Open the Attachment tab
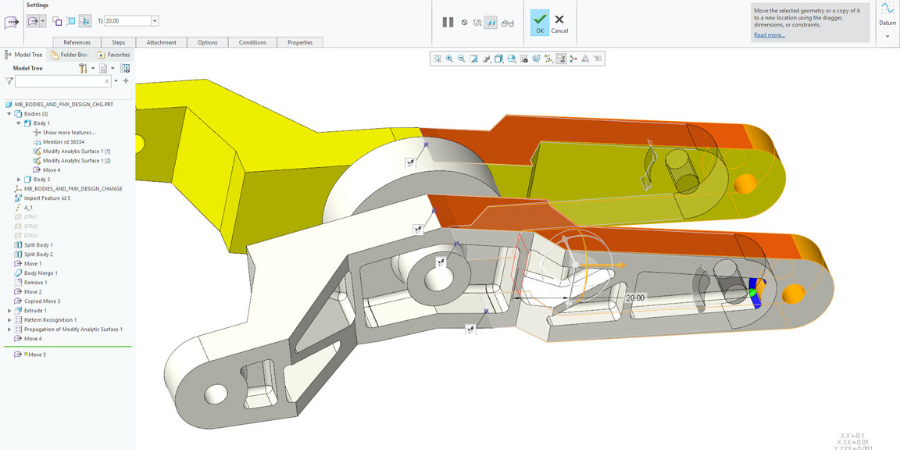900x450 pixels. click(x=161, y=43)
